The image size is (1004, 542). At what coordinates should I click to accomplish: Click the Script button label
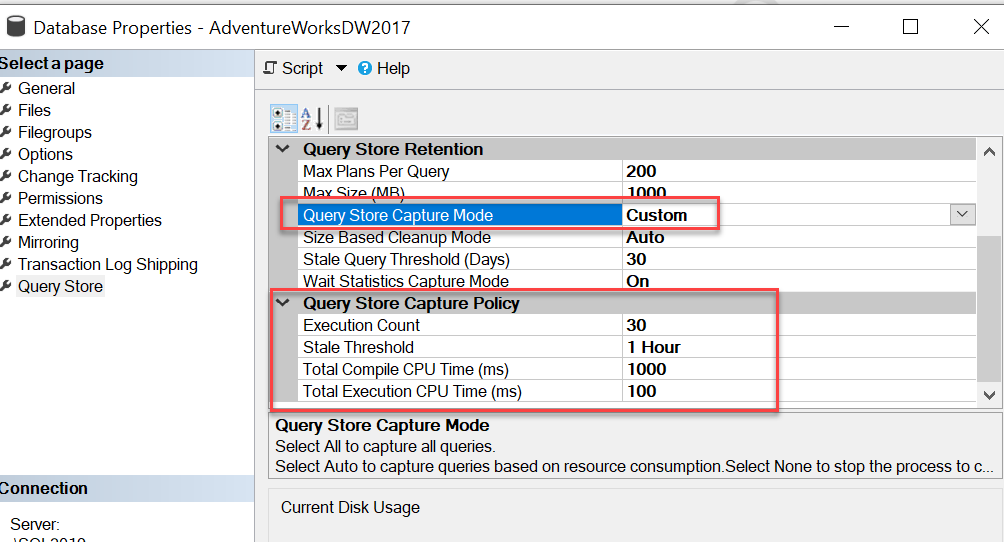click(302, 69)
